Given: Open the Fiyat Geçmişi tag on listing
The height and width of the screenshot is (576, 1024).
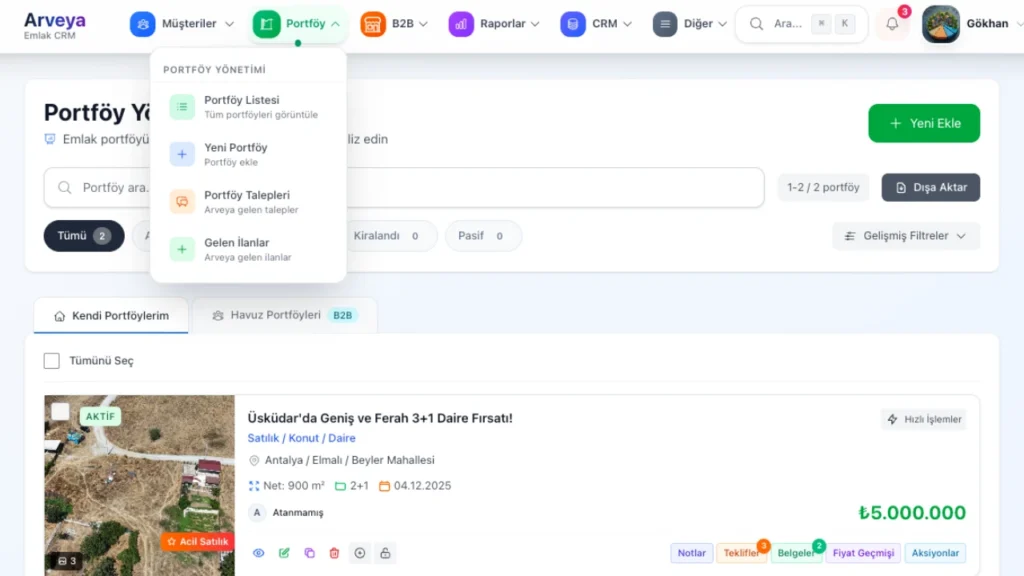Looking at the screenshot, I should tap(863, 553).
